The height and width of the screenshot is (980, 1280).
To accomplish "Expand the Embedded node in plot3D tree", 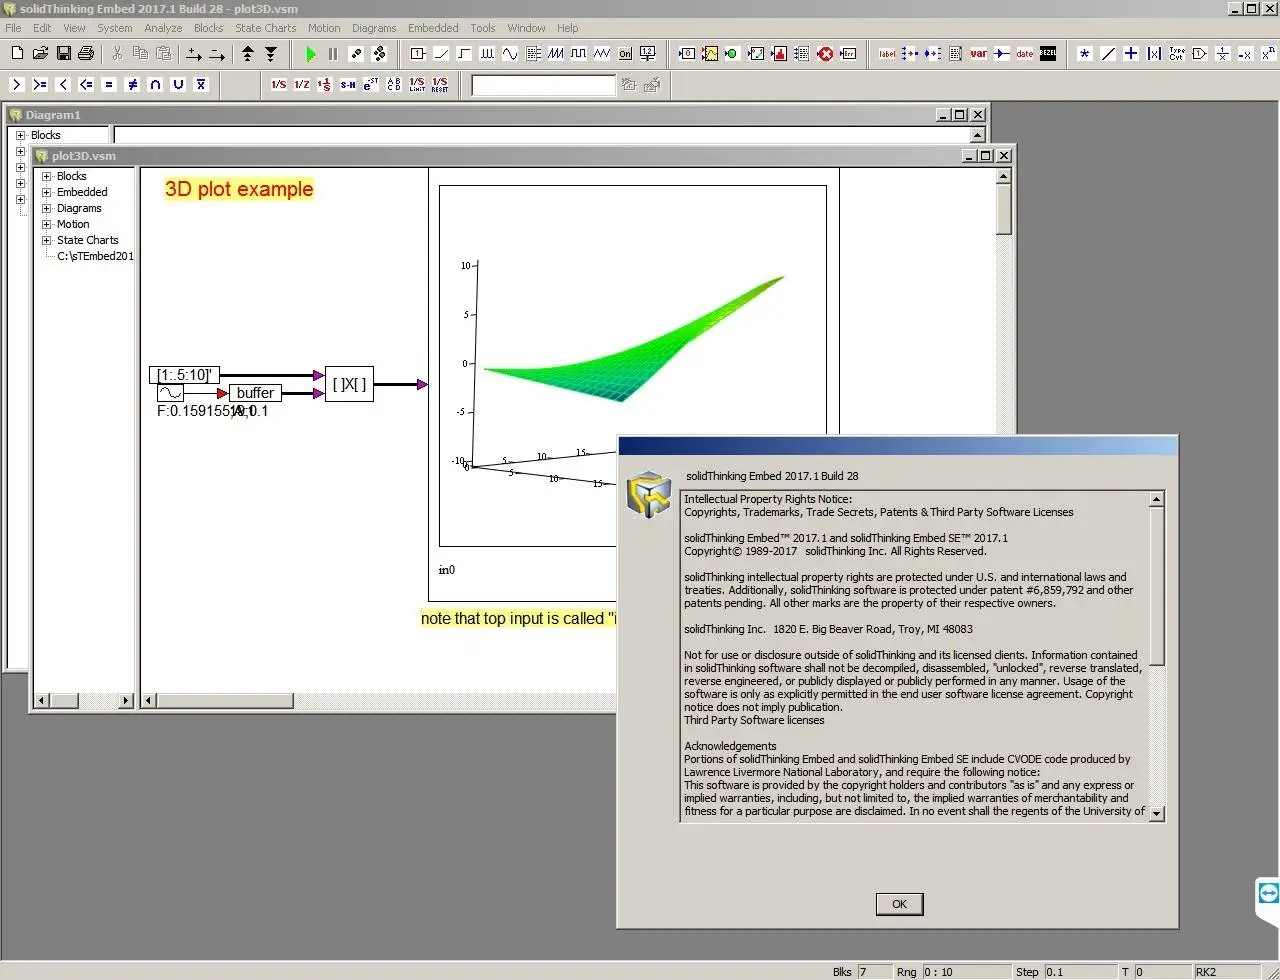I will tap(46, 192).
